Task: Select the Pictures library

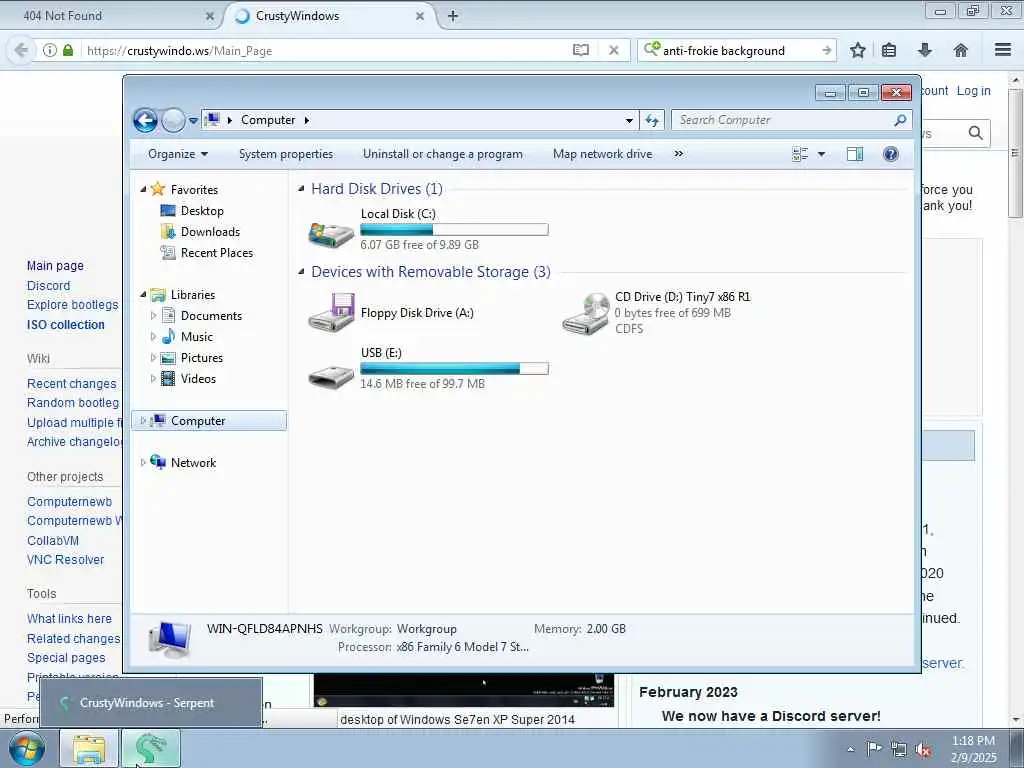Action: click(202, 358)
